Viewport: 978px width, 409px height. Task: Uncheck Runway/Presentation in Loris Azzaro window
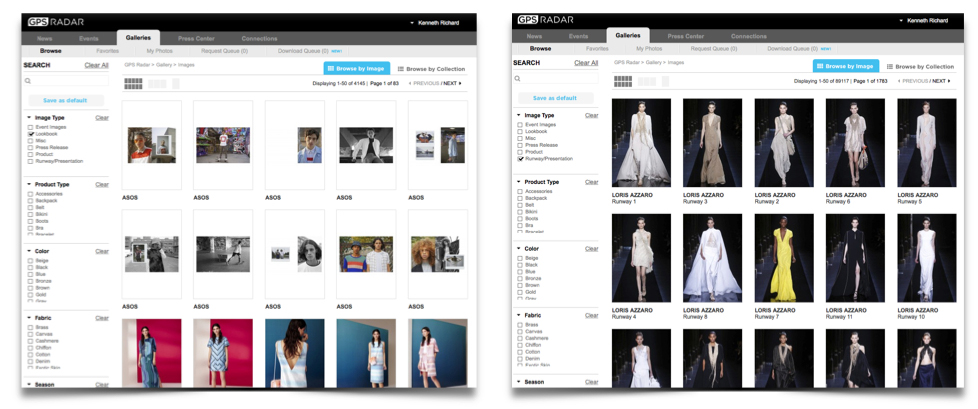click(x=520, y=159)
